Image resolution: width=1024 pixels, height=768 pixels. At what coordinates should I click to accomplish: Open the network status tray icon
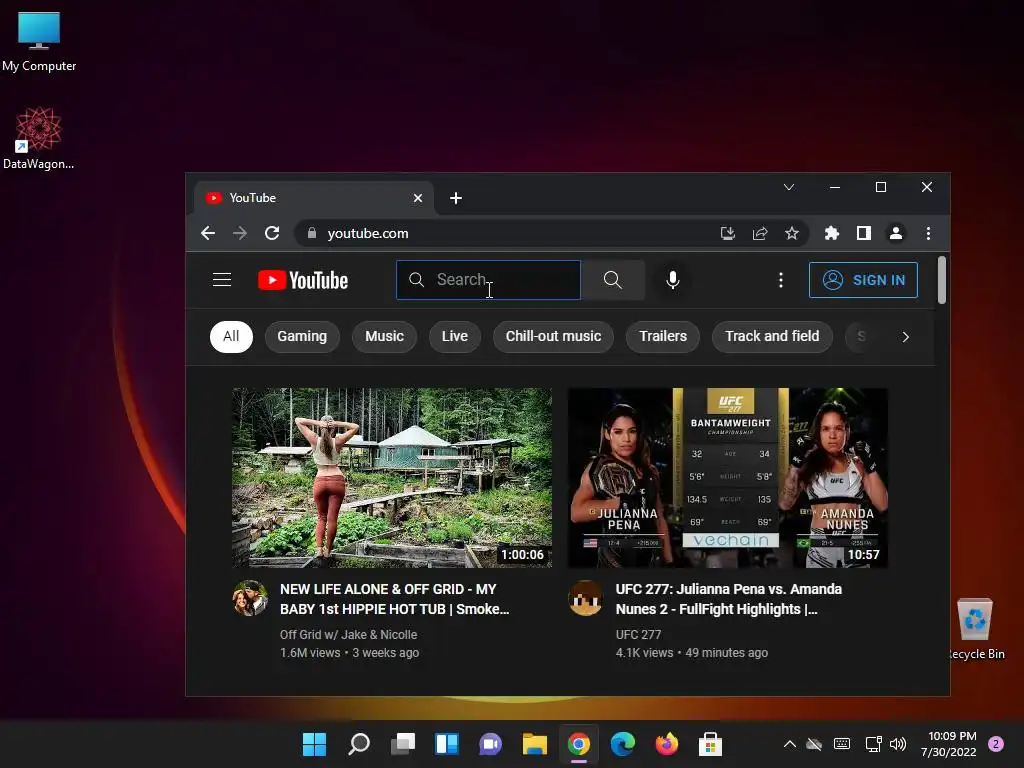click(x=873, y=744)
